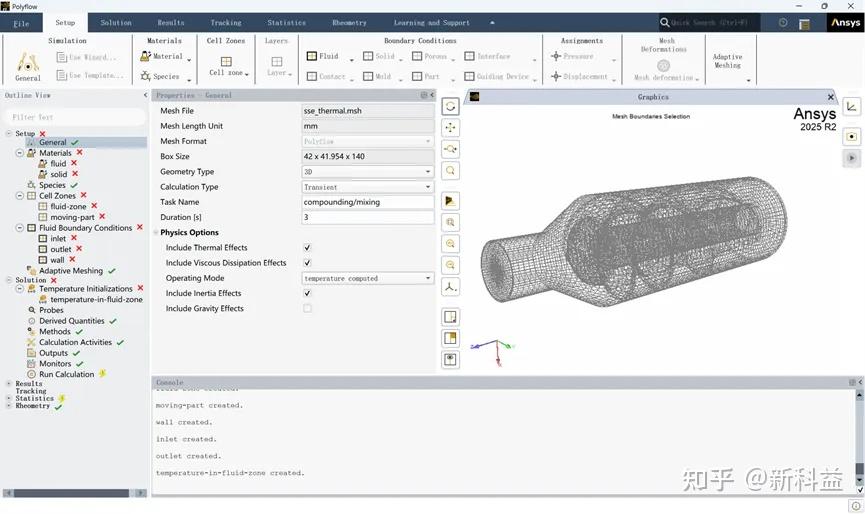Enable Include Gravity Effects checkbox
The height and width of the screenshot is (514, 865).
click(x=307, y=308)
